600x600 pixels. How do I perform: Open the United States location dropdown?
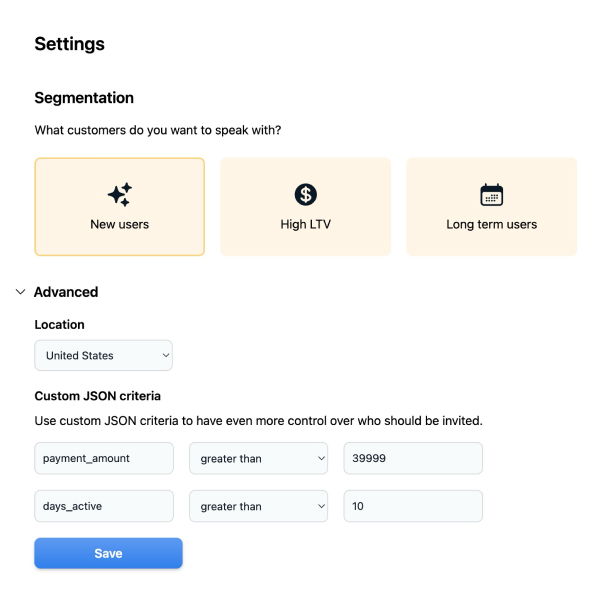click(x=103, y=355)
